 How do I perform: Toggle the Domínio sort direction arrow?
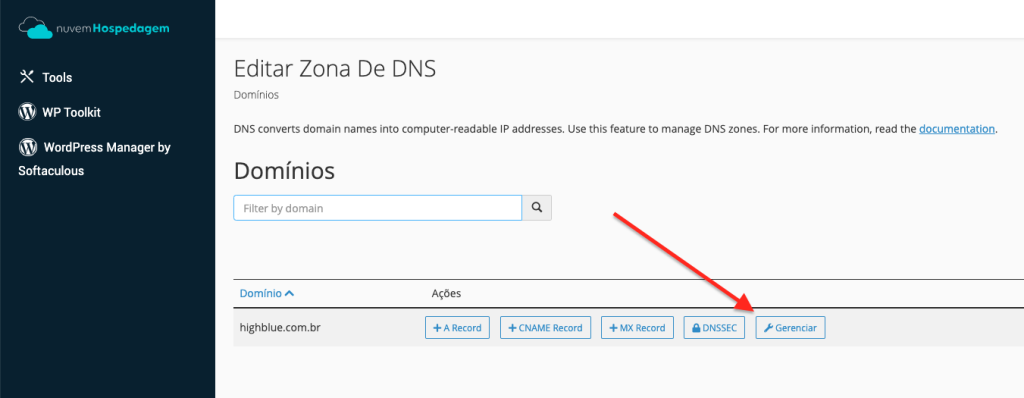point(290,293)
